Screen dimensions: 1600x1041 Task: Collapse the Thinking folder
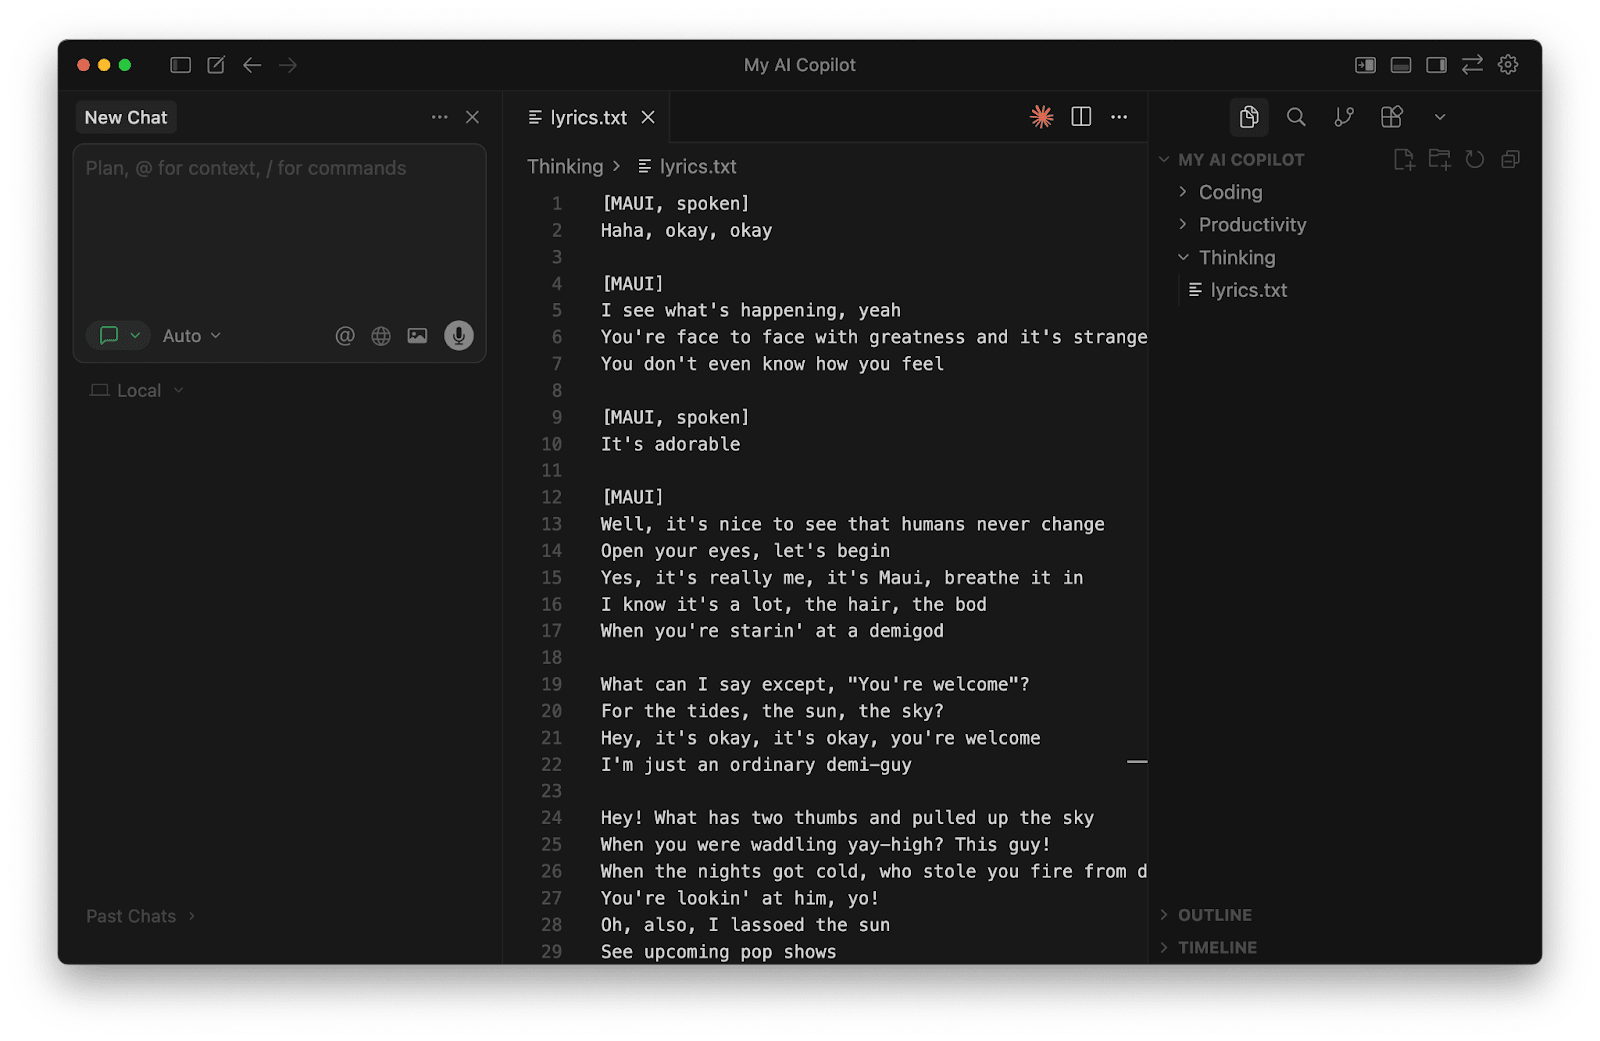(1237, 258)
